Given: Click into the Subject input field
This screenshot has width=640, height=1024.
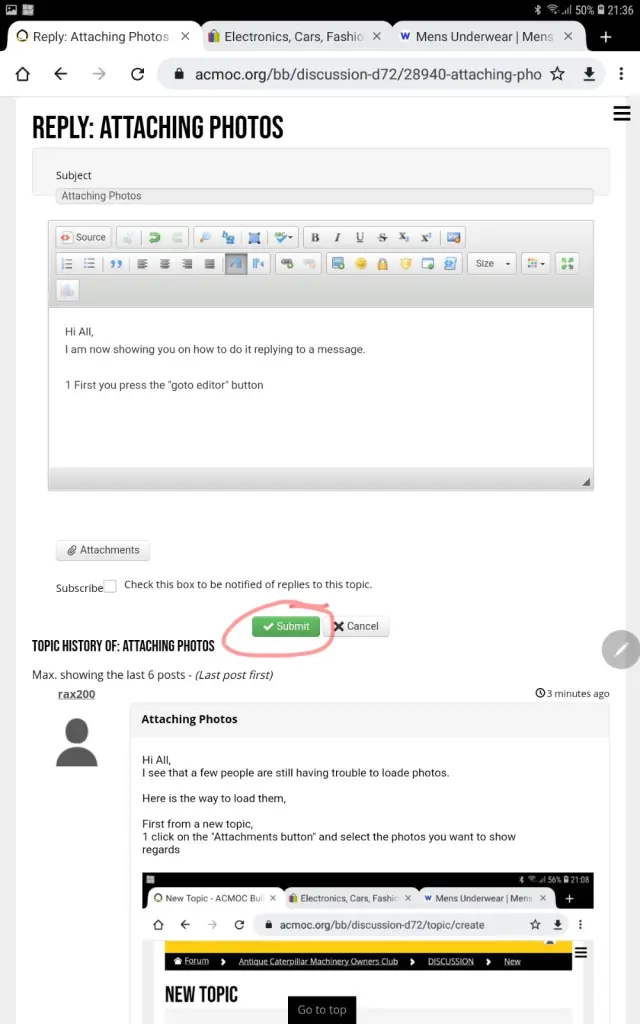Looking at the screenshot, I should [324, 196].
